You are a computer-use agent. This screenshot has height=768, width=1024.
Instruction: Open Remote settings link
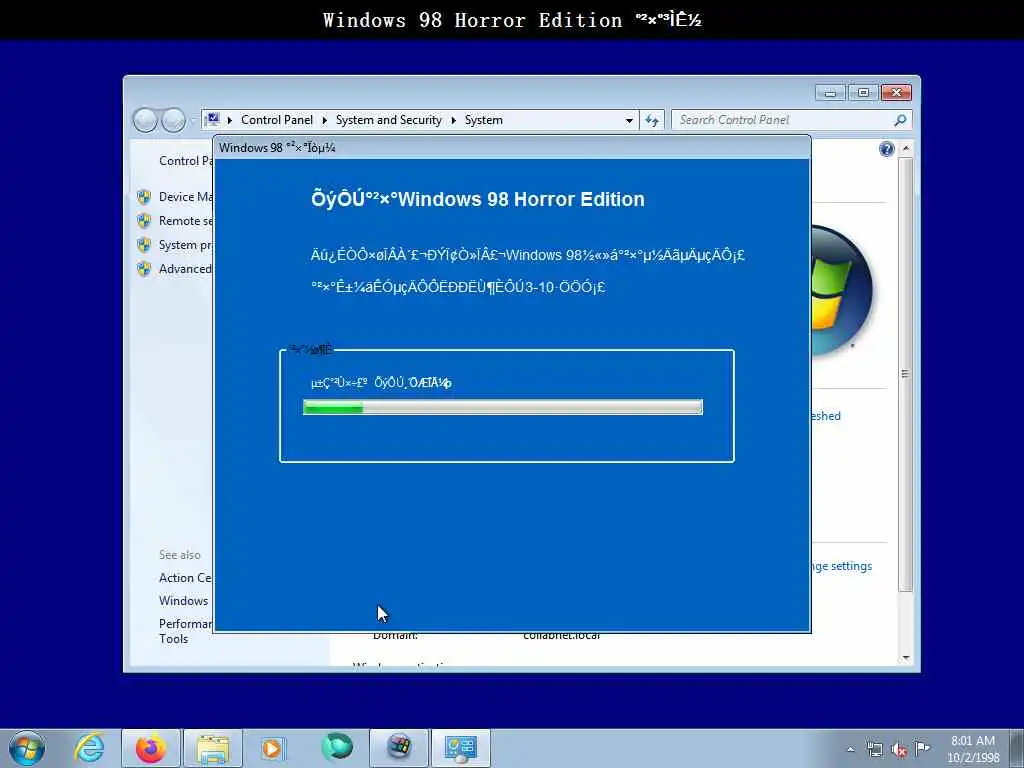pos(185,221)
